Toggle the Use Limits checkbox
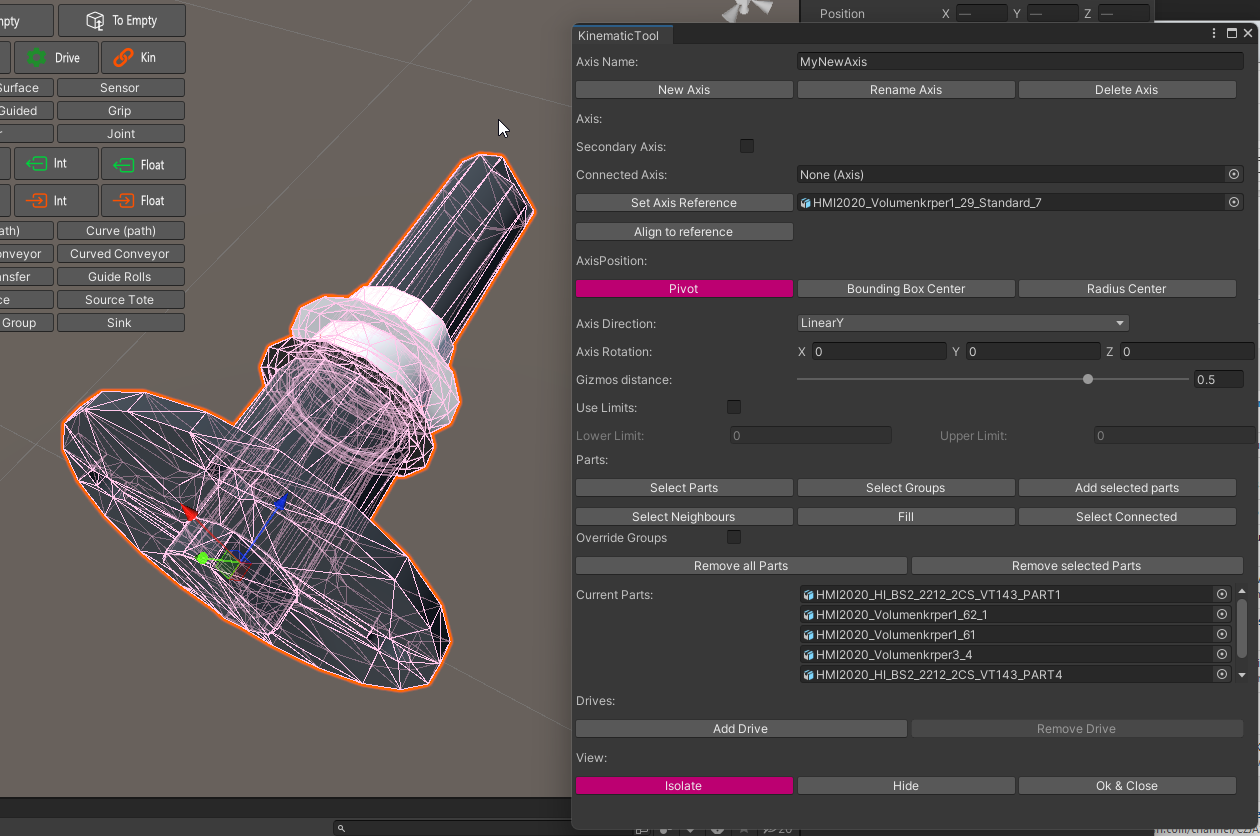This screenshot has height=836, width=1260. pyautogui.click(x=734, y=407)
